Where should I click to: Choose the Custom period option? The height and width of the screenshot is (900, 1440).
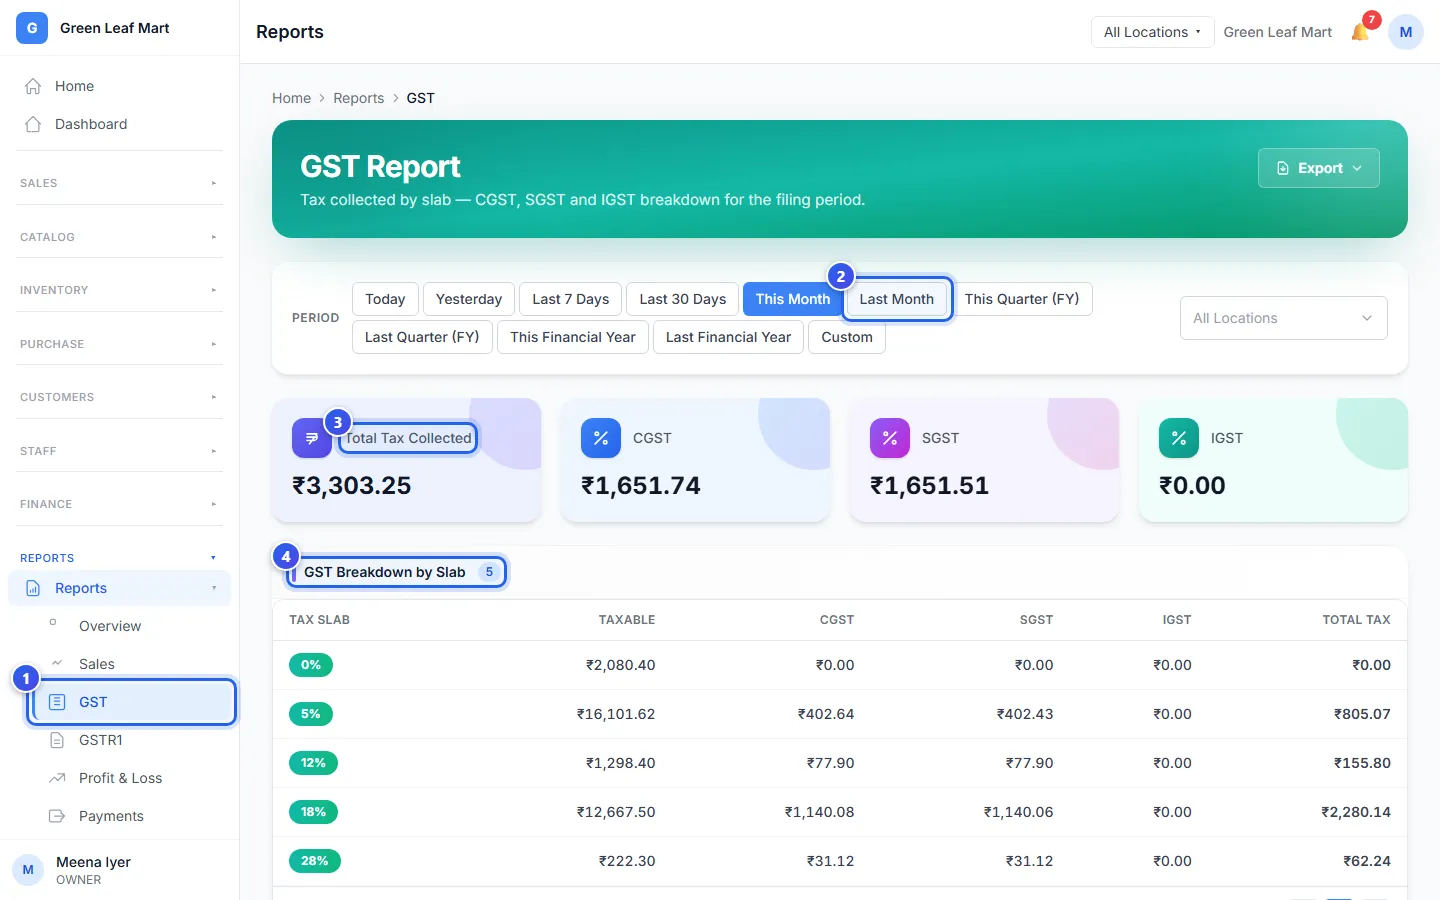(847, 337)
